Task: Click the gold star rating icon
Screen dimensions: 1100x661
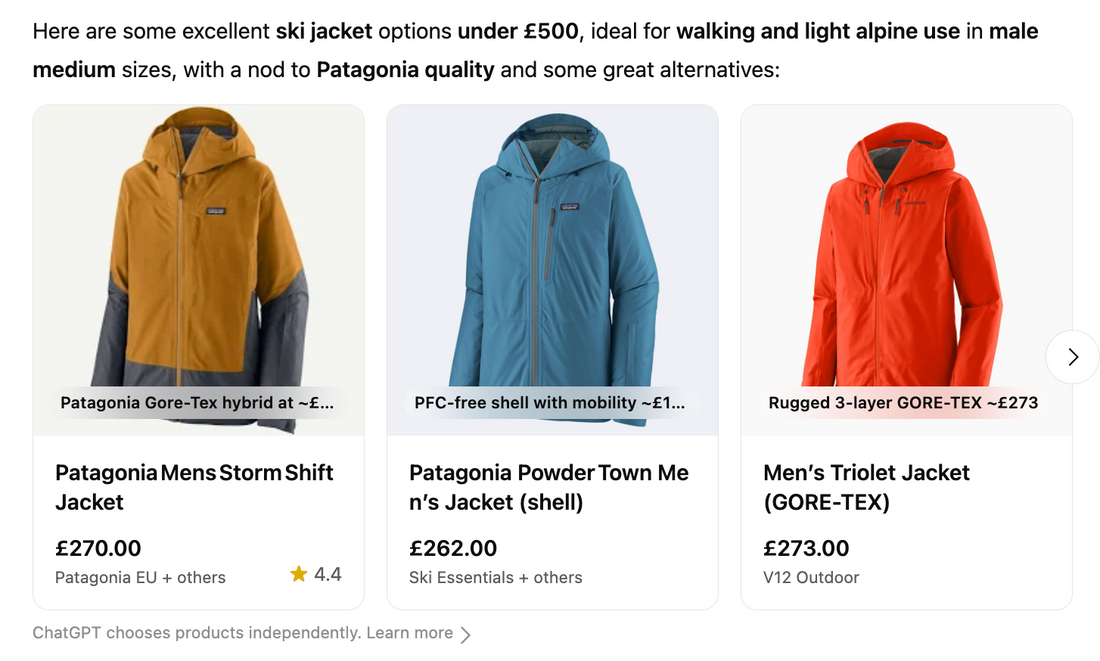Action: click(298, 574)
